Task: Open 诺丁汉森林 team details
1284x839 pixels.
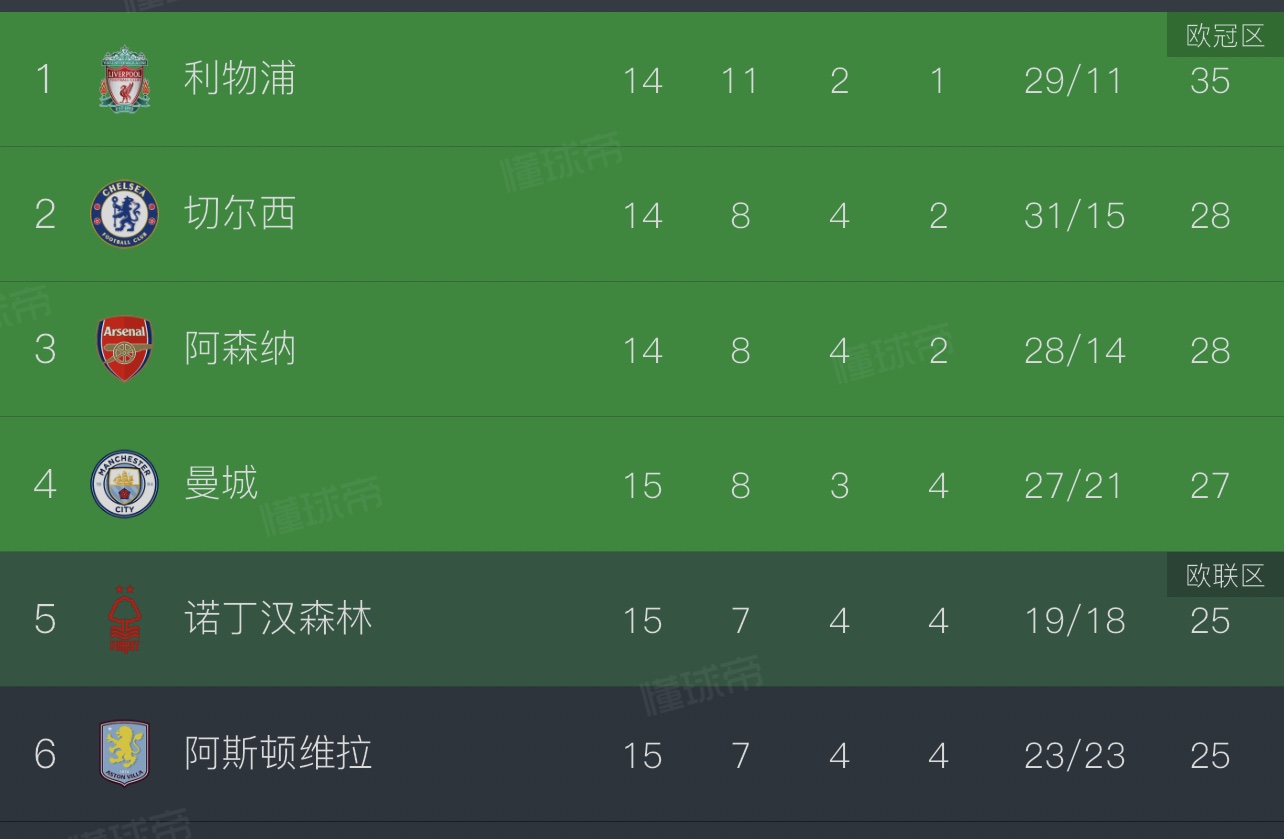Action: (278, 619)
